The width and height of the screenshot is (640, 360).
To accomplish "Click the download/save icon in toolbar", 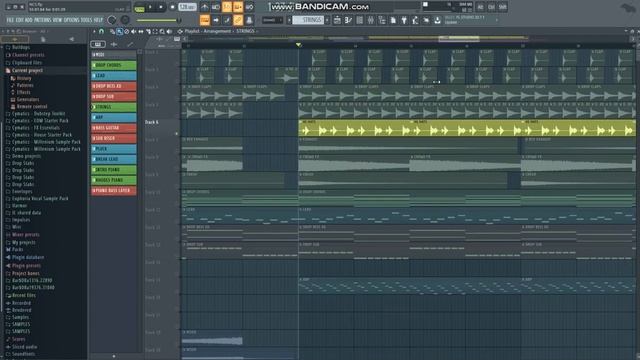I will (x=437, y=20).
